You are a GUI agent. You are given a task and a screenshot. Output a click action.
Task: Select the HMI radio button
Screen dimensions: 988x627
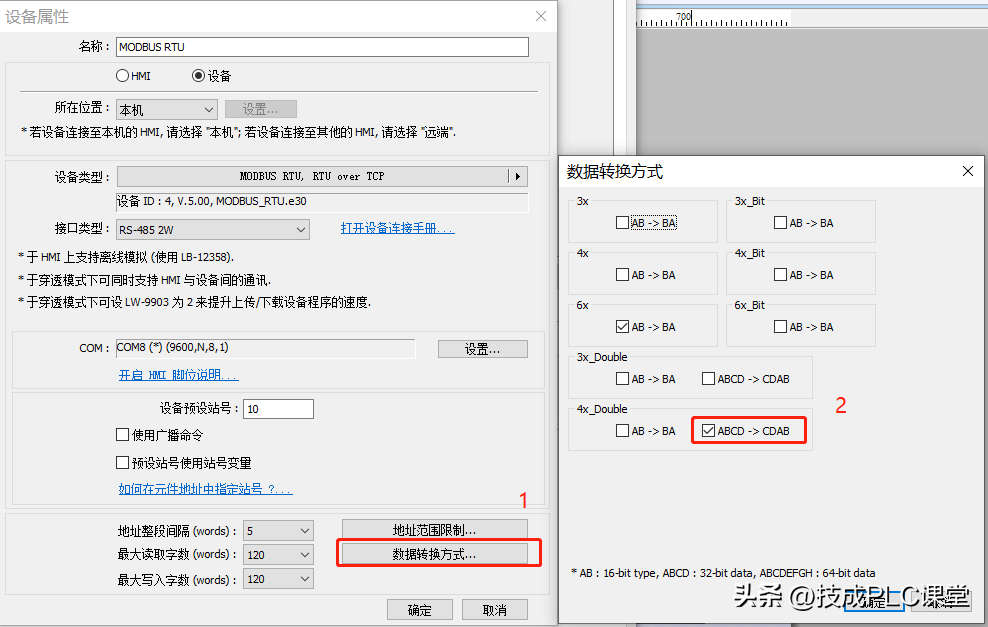(123, 76)
